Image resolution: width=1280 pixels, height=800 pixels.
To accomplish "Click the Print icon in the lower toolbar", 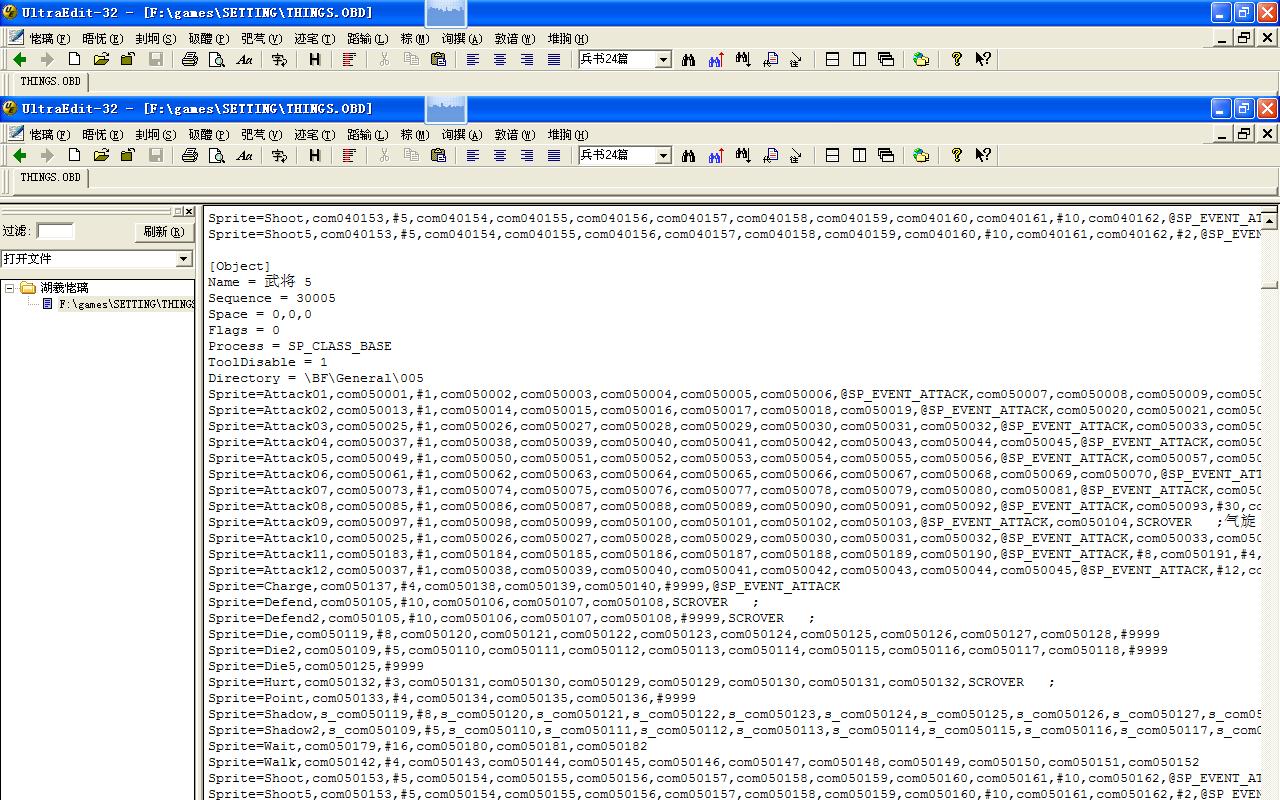I will (x=190, y=155).
